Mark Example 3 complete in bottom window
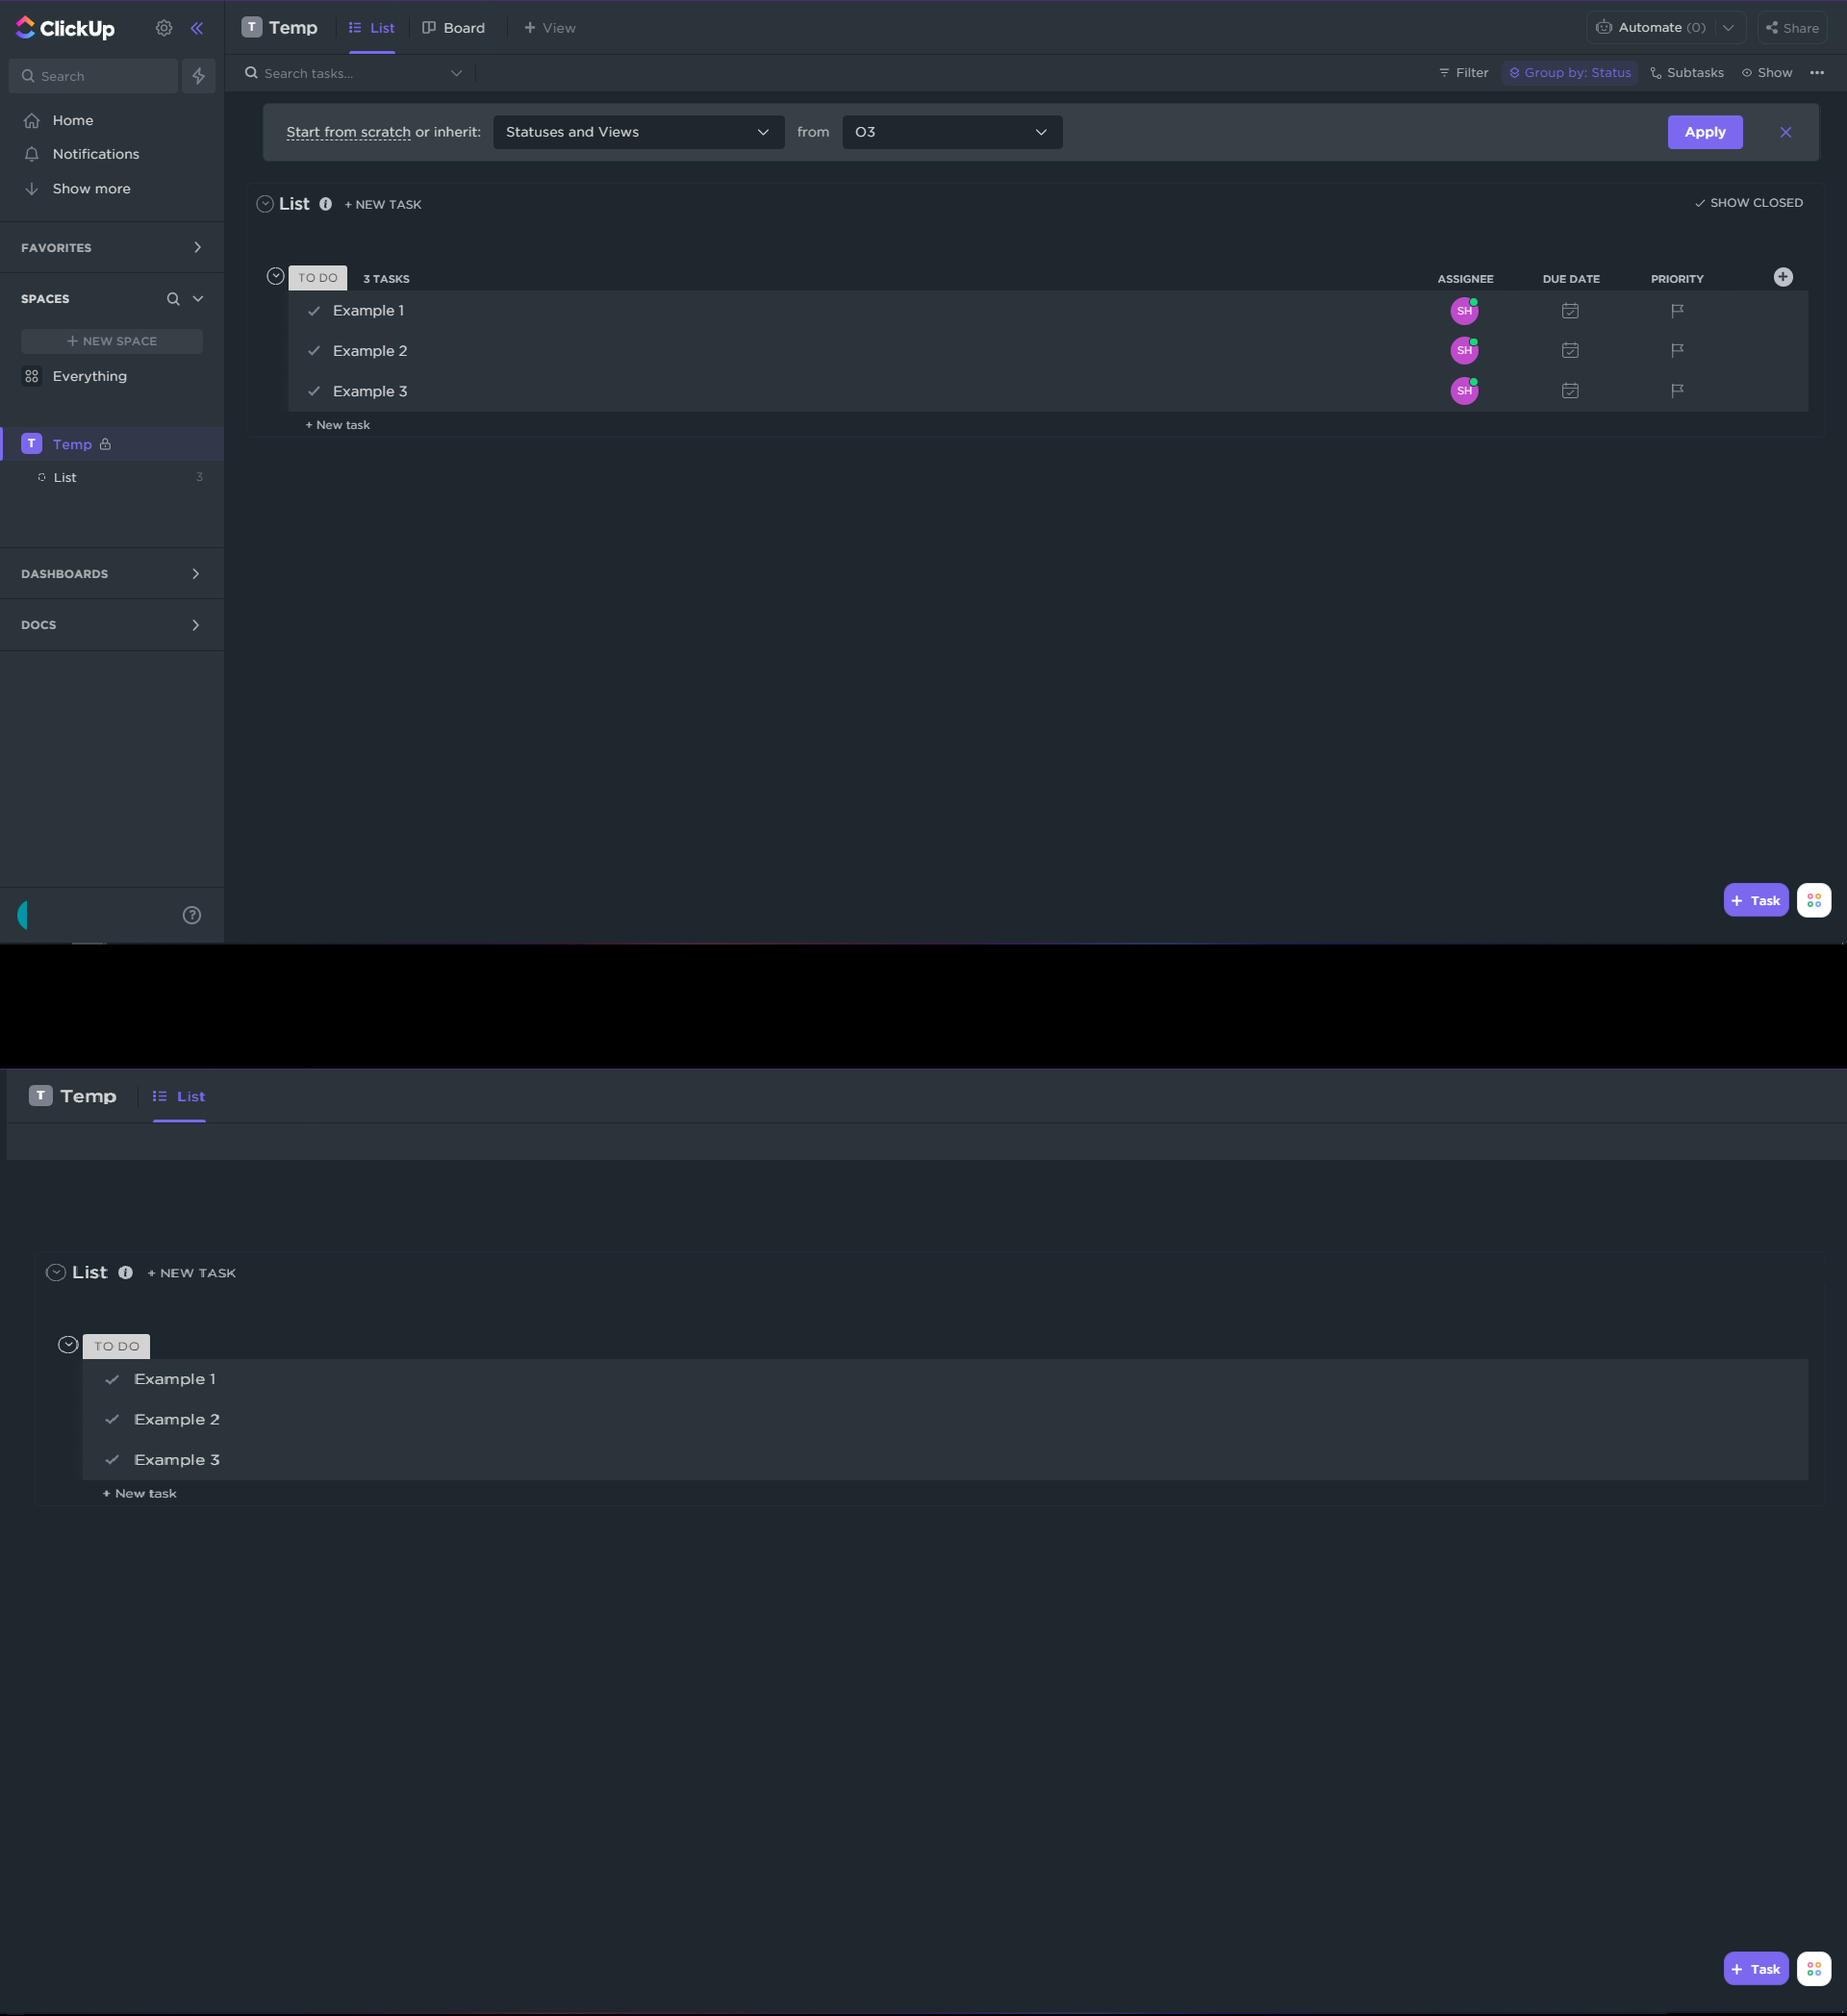Viewport: 1847px width, 2016px height. point(112,1460)
